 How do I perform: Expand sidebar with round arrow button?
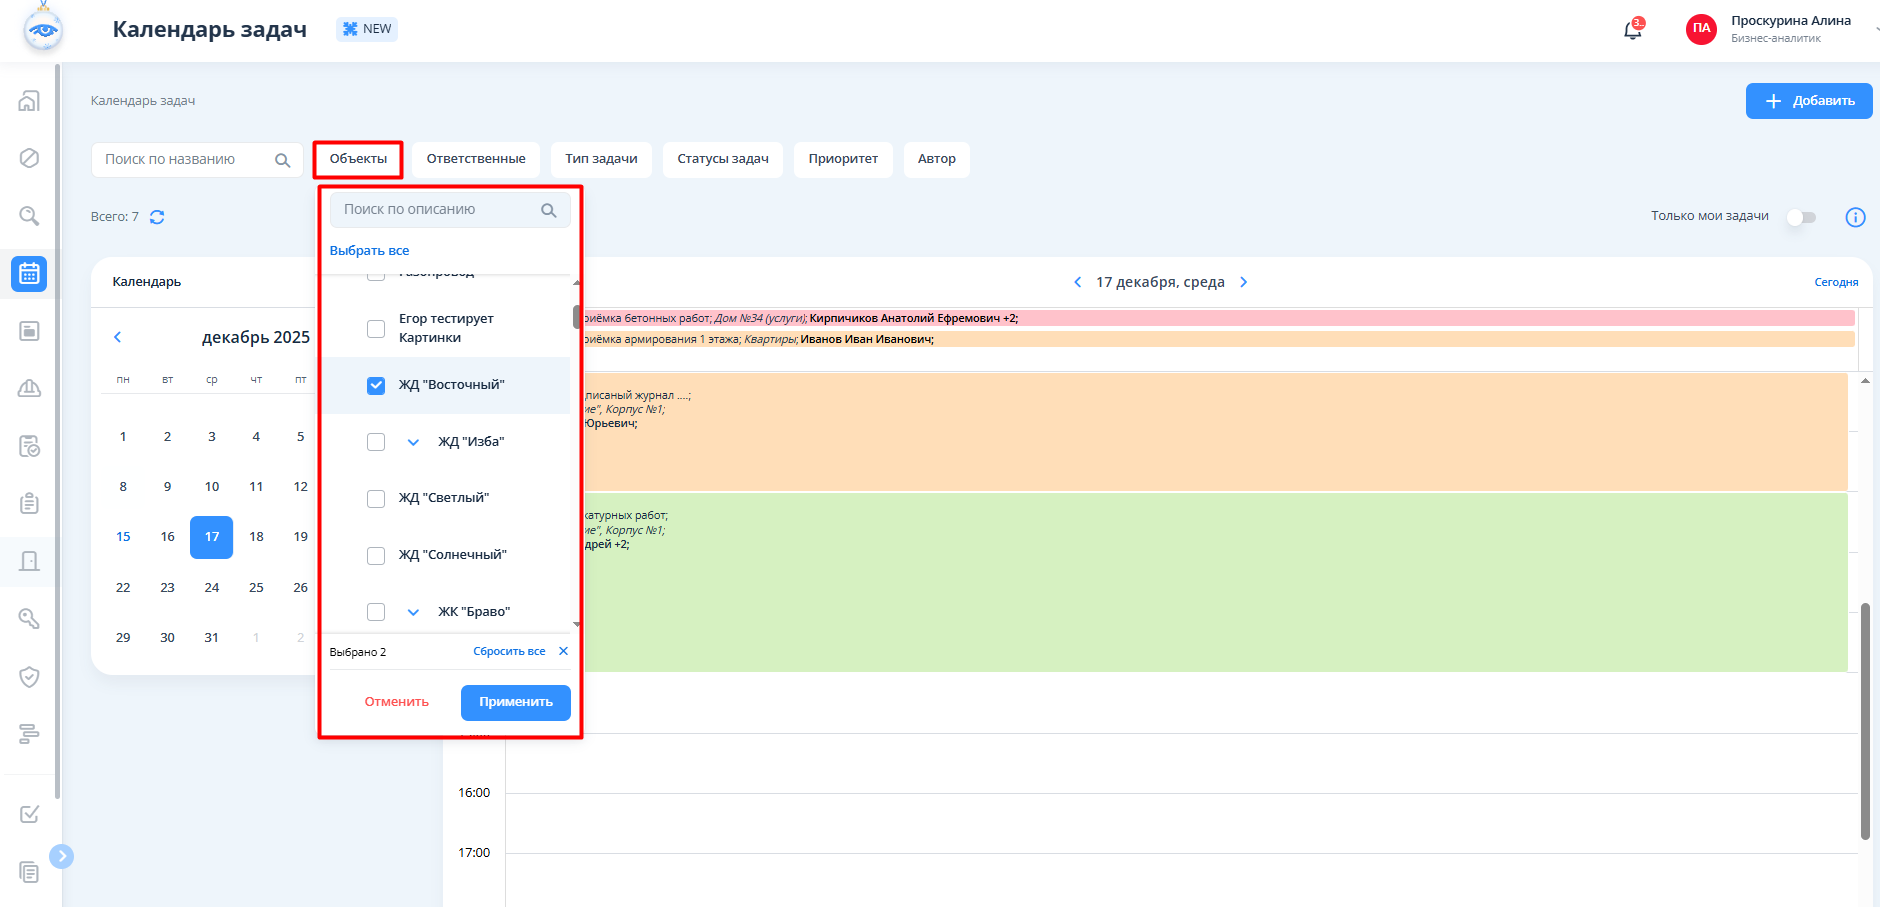[x=62, y=856]
